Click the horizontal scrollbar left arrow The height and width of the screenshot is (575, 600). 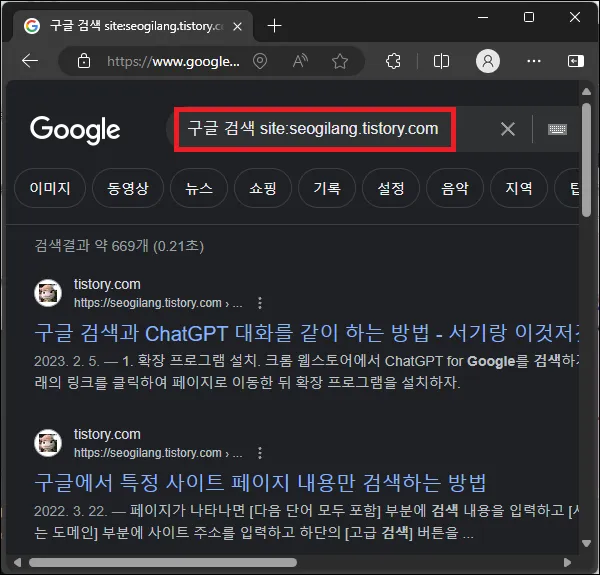[x=17, y=562]
